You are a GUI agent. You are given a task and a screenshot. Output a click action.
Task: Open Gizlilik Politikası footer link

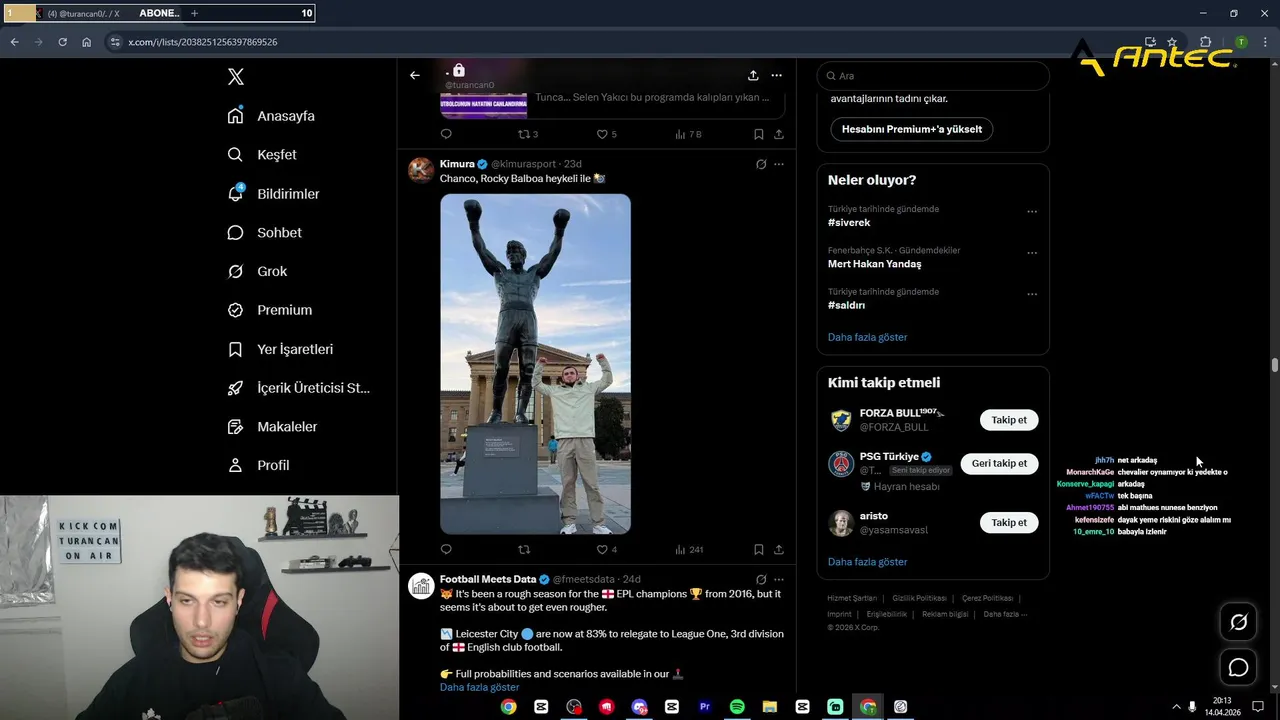click(x=919, y=598)
